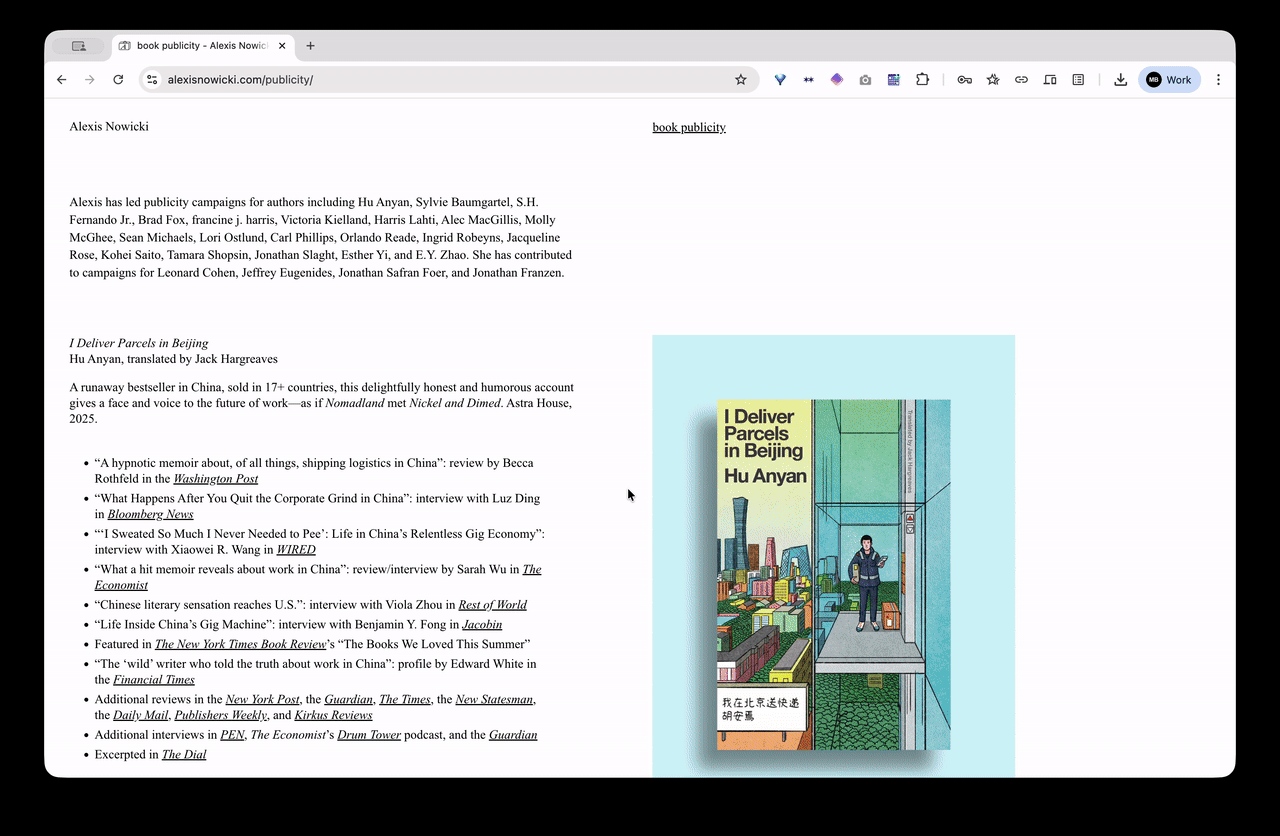Open the site information icon in address bar

[x=151, y=79]
